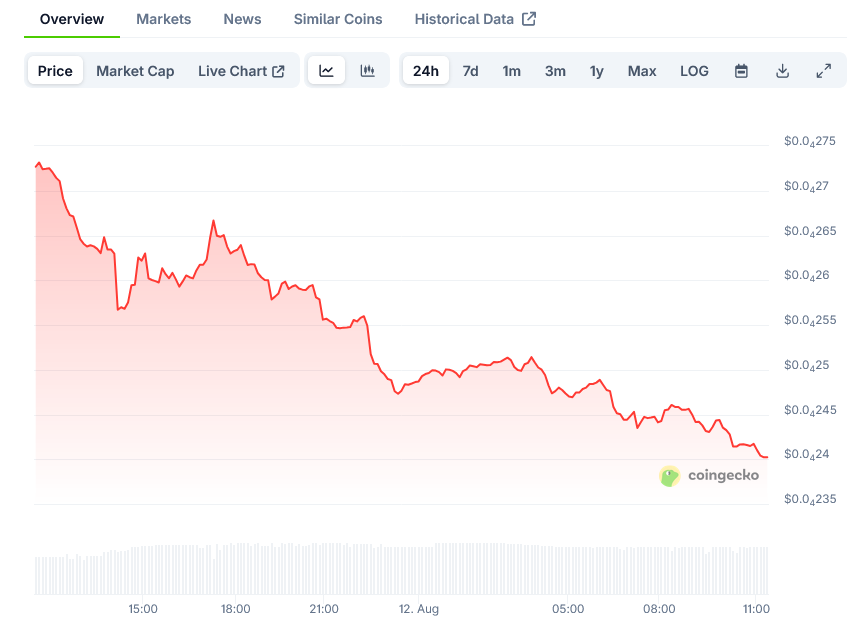
Task: Show the Max time range
Action: point(642,71)
